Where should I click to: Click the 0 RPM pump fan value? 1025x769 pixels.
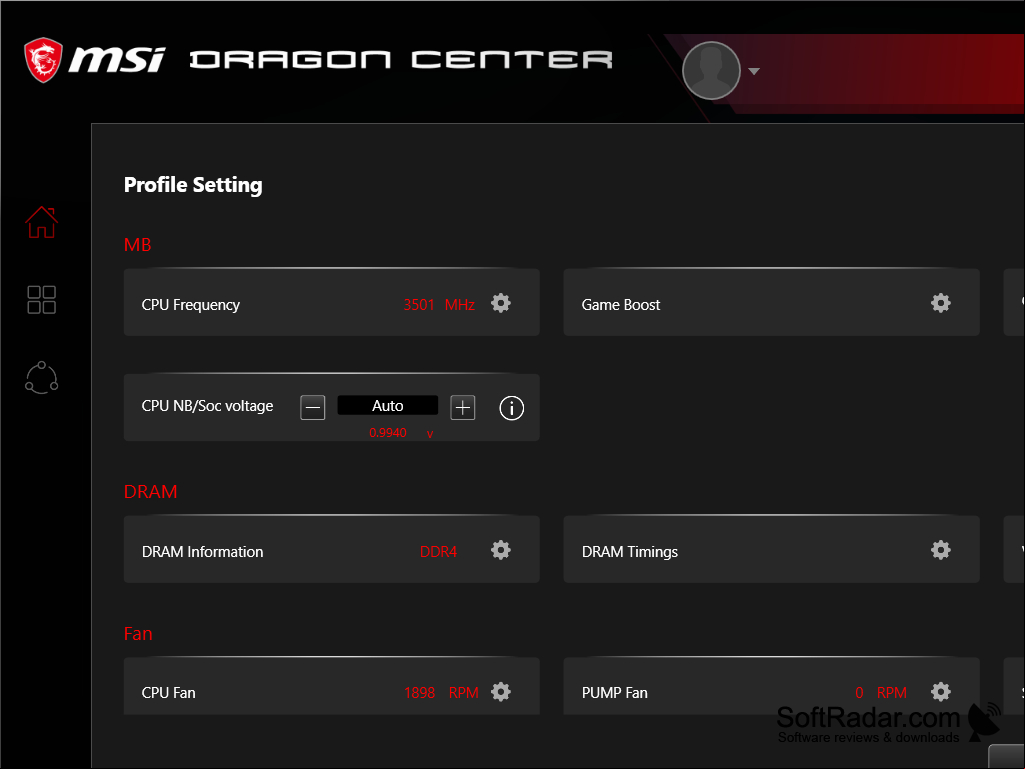pos(881,693)
